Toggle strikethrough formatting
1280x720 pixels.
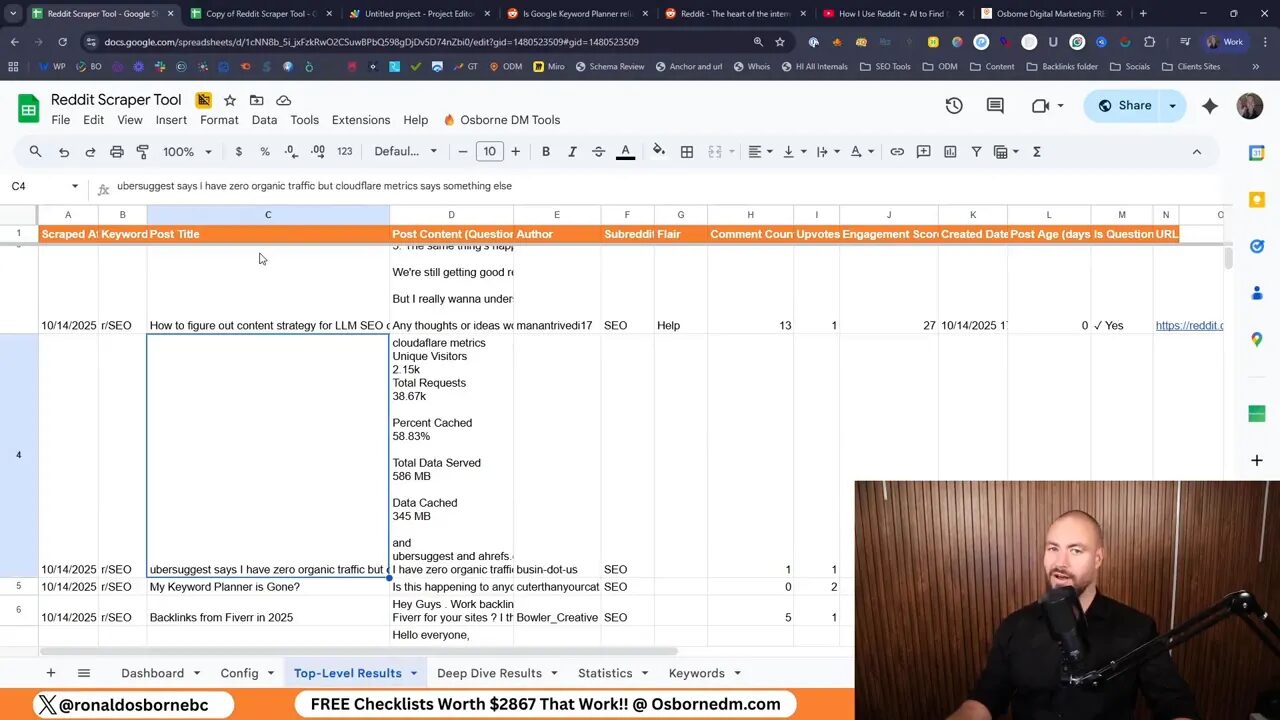tap(597, 151)
